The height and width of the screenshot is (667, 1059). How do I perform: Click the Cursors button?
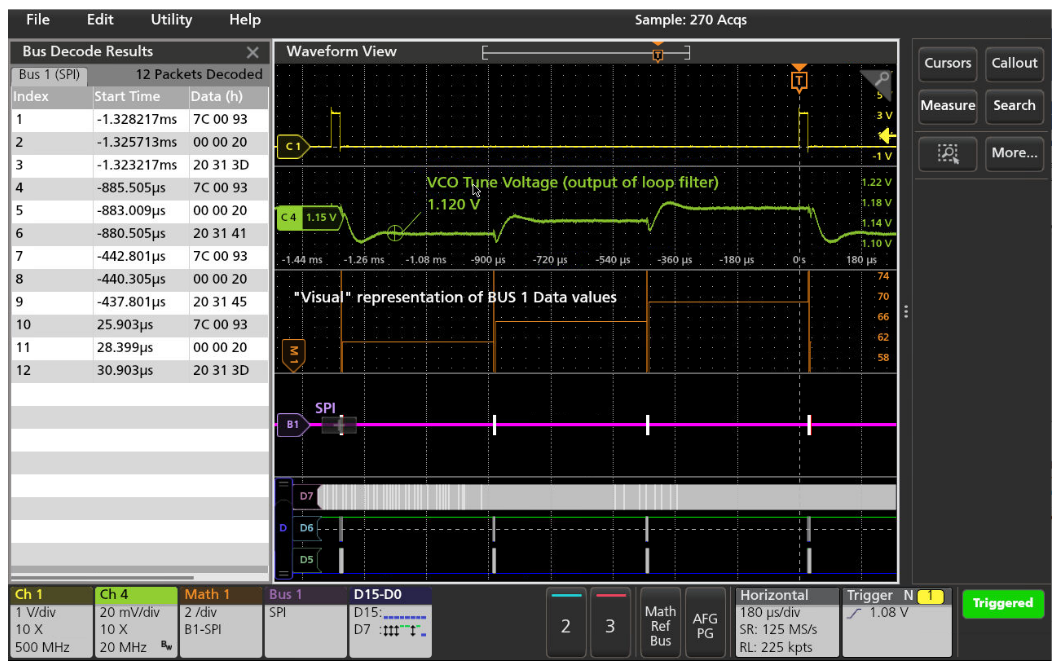pyautogui.click(x=947, y=63)
